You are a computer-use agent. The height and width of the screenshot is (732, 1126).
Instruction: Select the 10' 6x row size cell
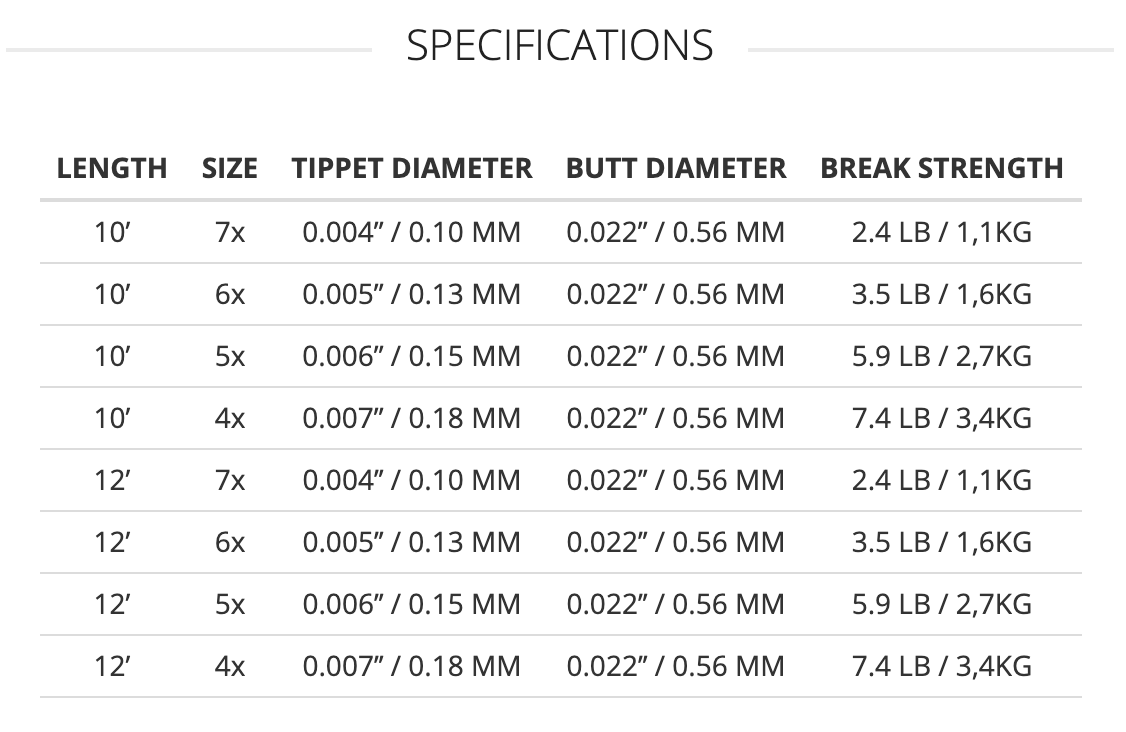230,295
